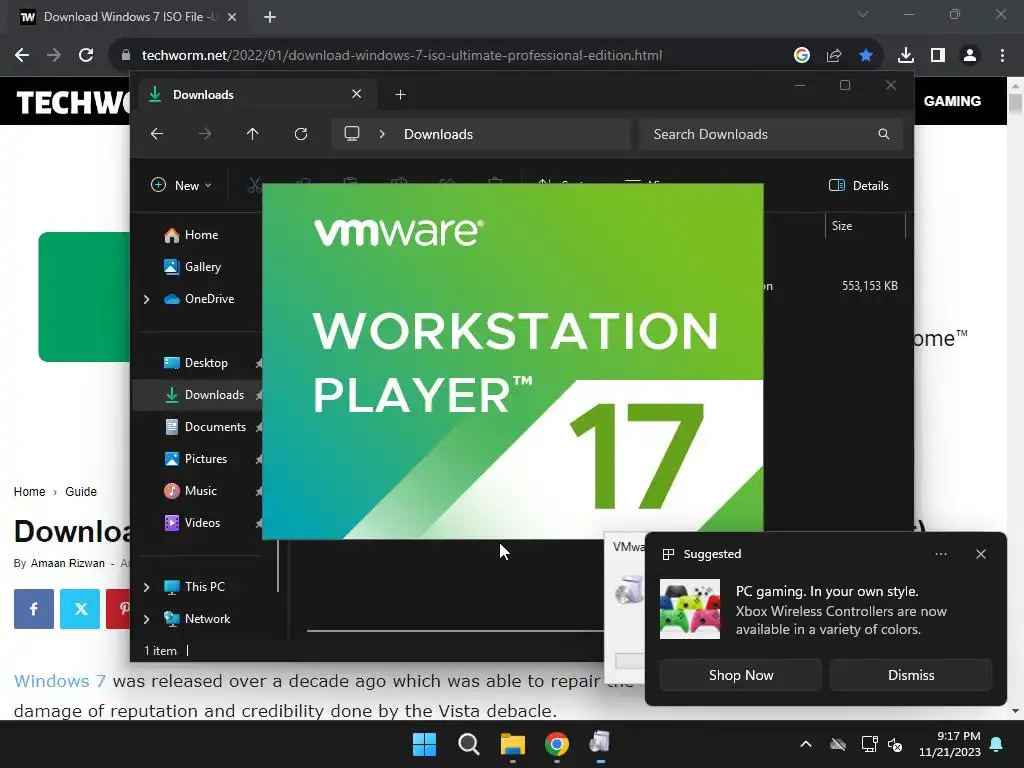The image size is (1024, 768).
Task: Share this page from Chrome toolbar
Action: pos(834,56)
